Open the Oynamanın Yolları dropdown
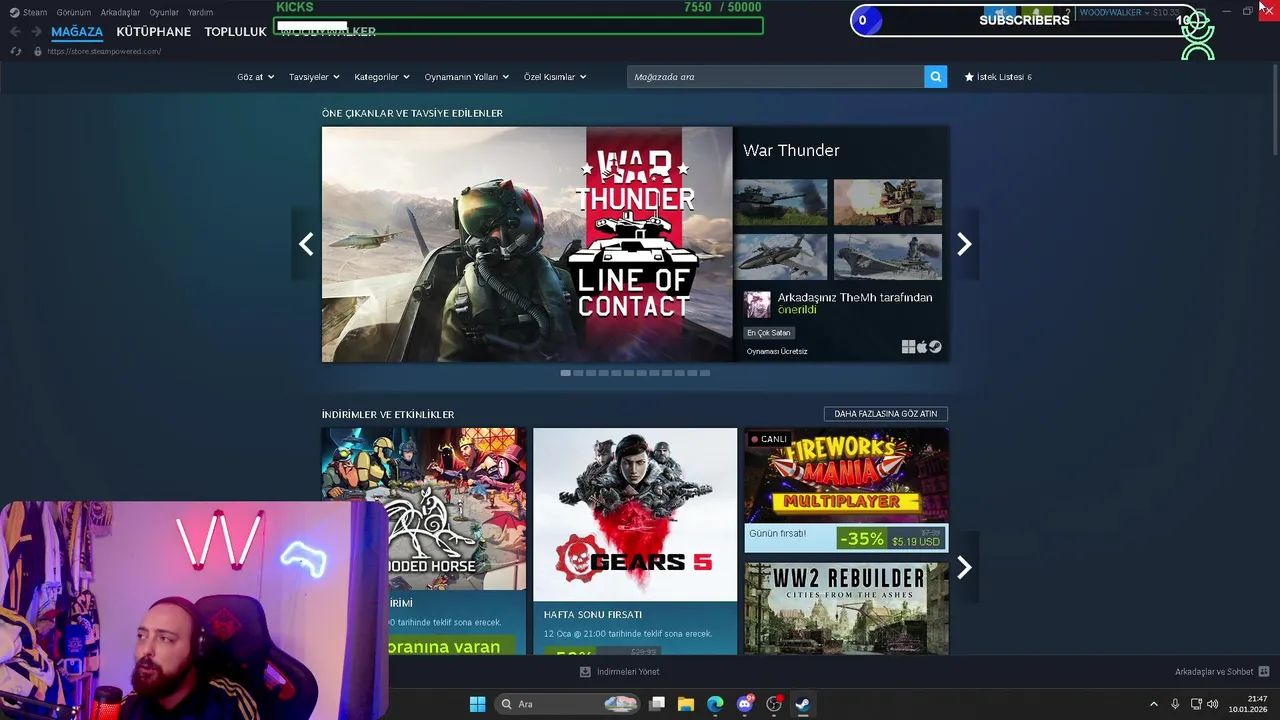Image resolution: width=1280 pixels, height=720 pixels. coord(466,77)
